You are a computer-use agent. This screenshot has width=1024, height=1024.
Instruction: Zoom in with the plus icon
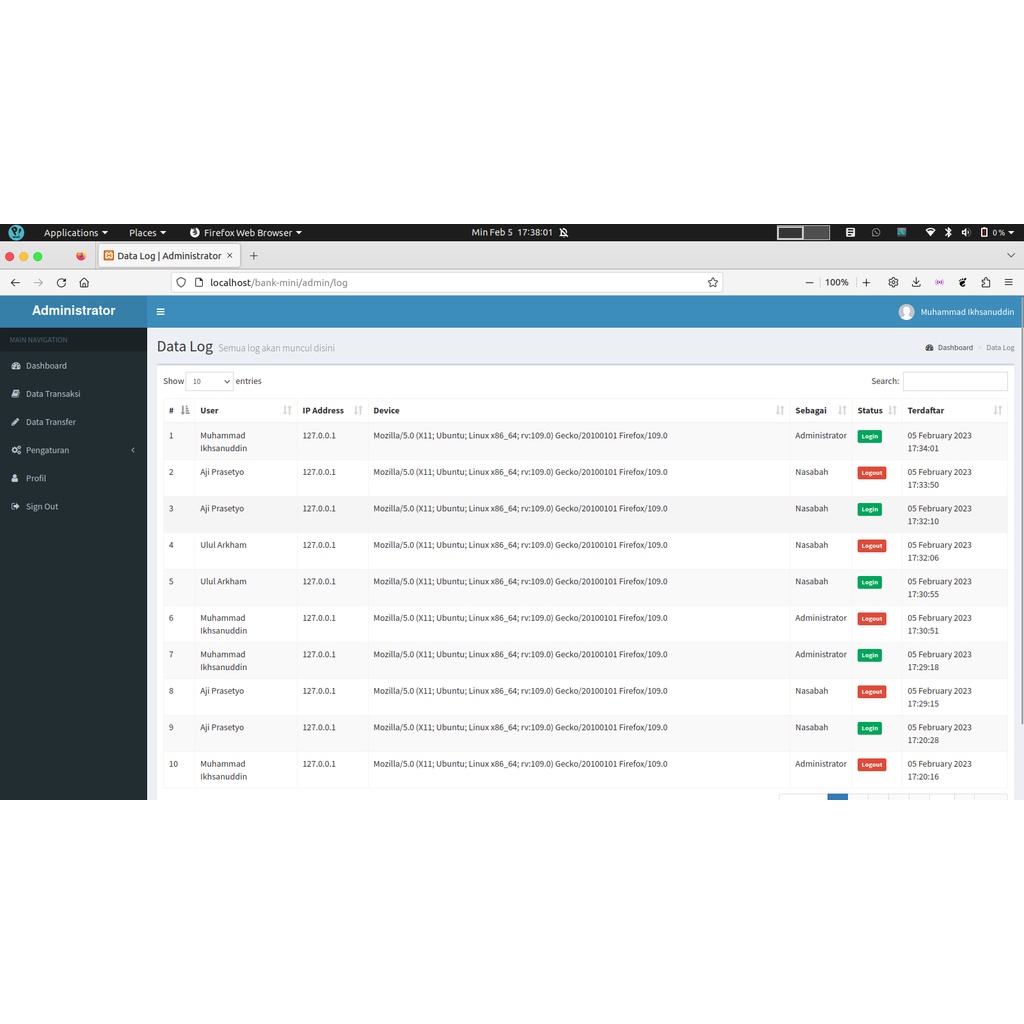(866, 283)
